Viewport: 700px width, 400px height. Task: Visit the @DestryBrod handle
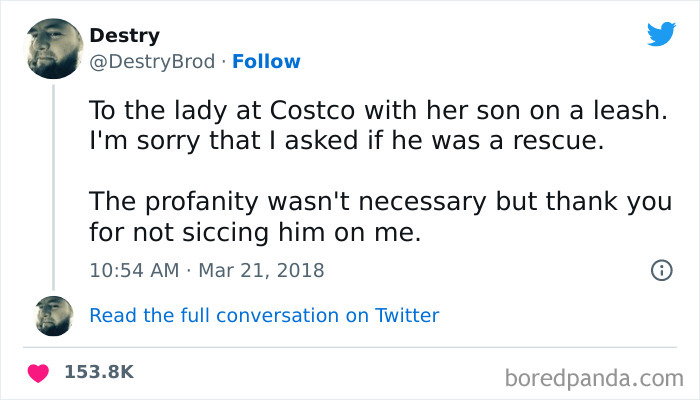pos(152,62)
